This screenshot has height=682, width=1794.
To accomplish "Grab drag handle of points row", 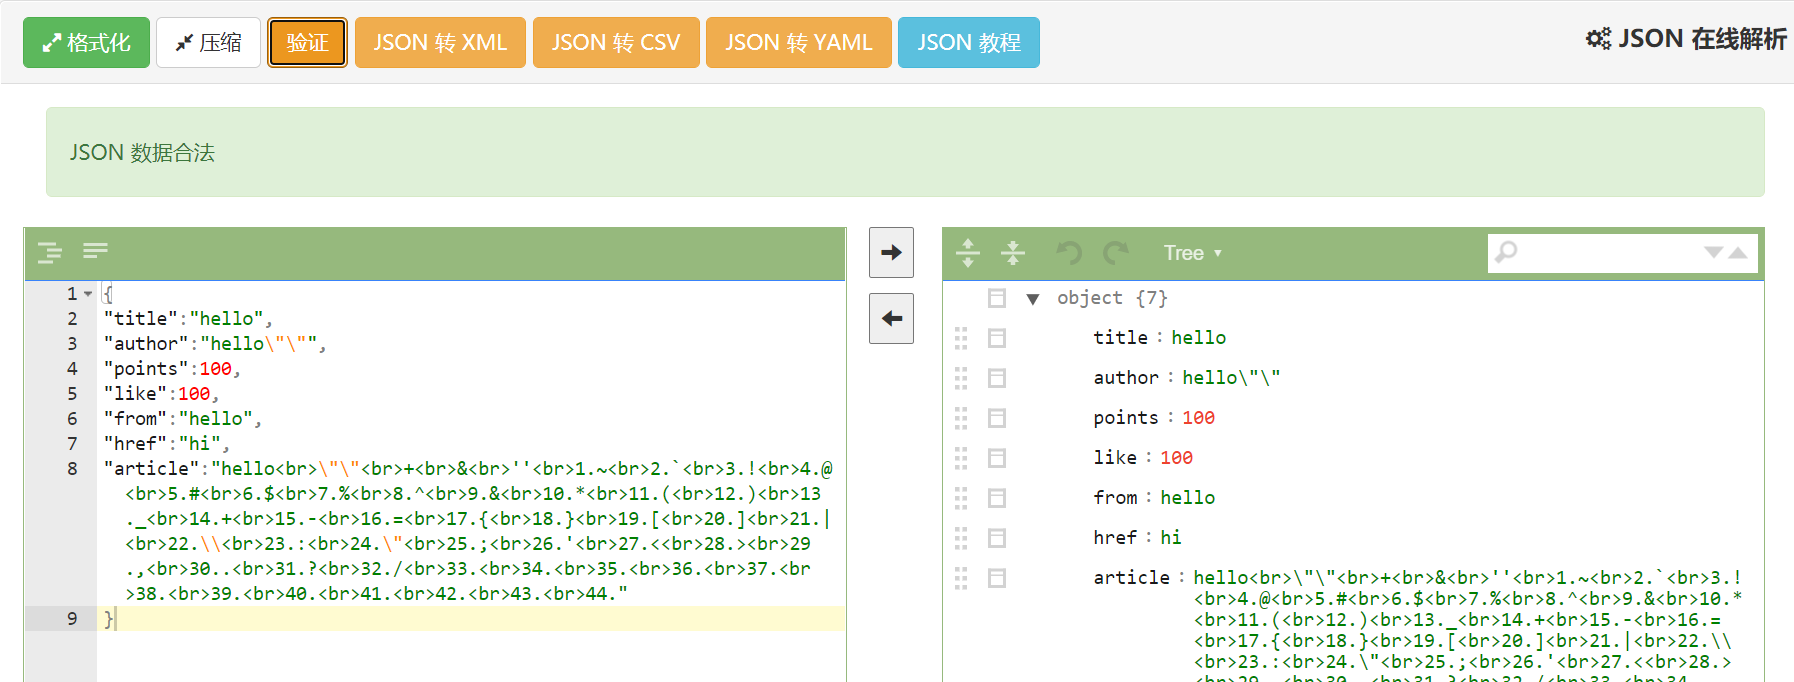I will (961, 418).
